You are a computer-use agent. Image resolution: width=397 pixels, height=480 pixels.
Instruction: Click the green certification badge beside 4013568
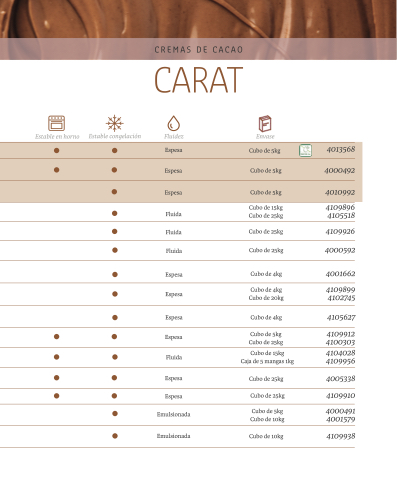(305, 150)
